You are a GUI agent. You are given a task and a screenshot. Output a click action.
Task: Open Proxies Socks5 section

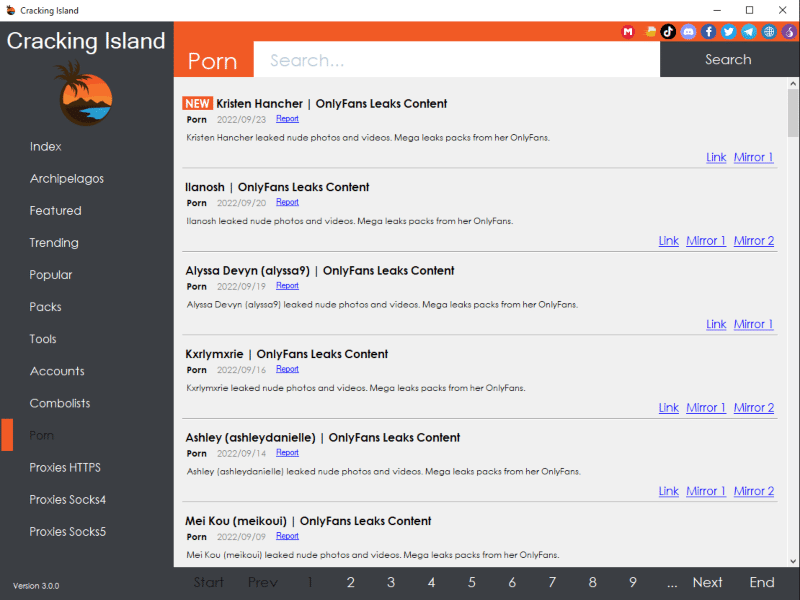pos(67,532)
